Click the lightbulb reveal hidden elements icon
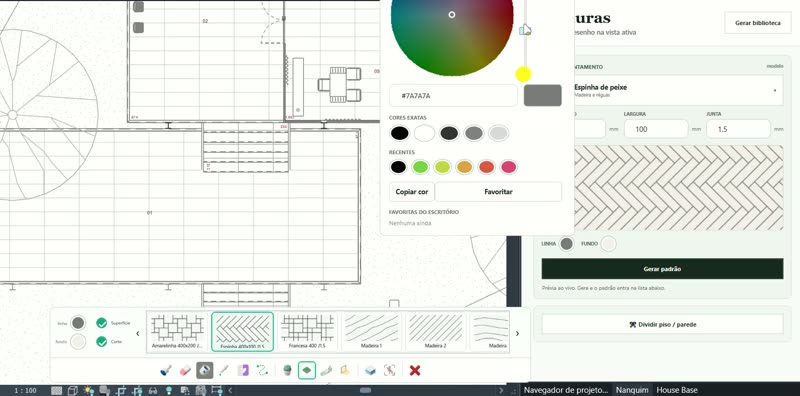Viewport: 800px width, 396px height. point(169,390)
